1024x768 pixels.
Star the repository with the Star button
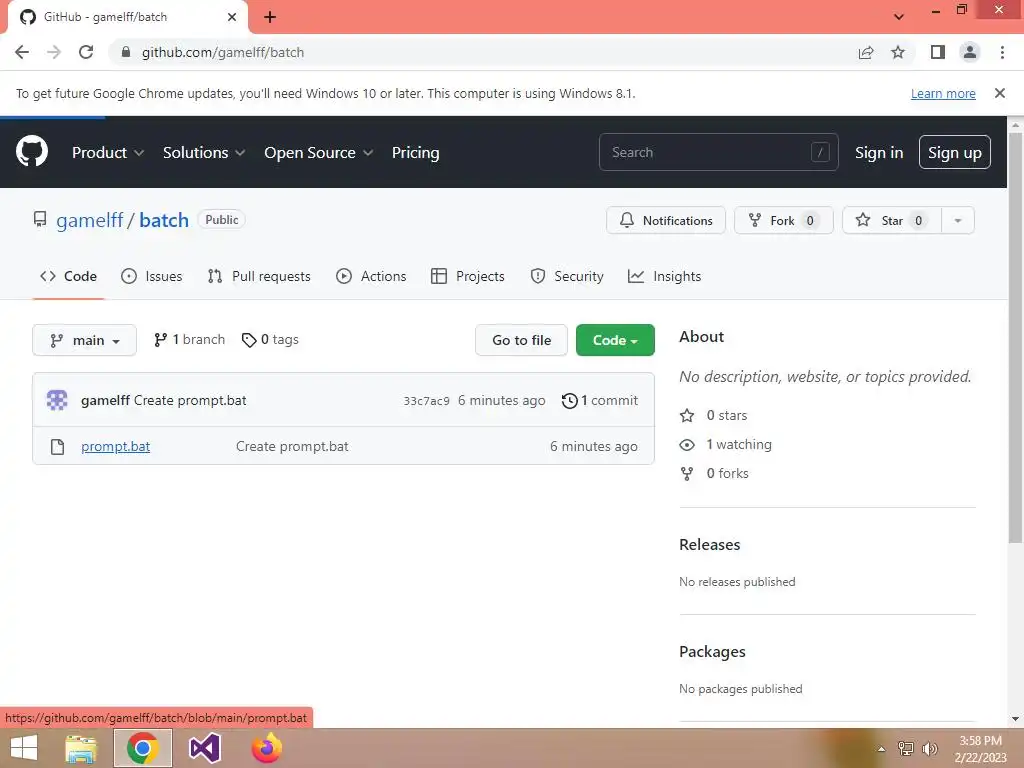point(892,220)
